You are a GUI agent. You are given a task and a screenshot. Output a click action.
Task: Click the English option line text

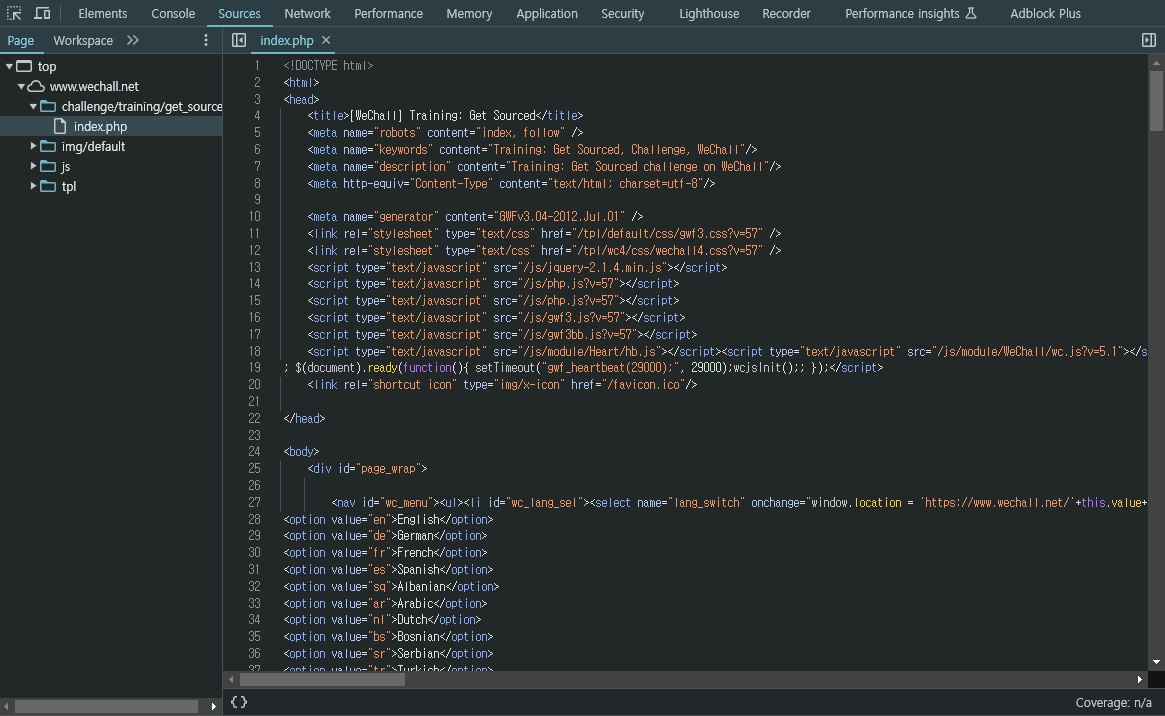click(x=388, y=519)
